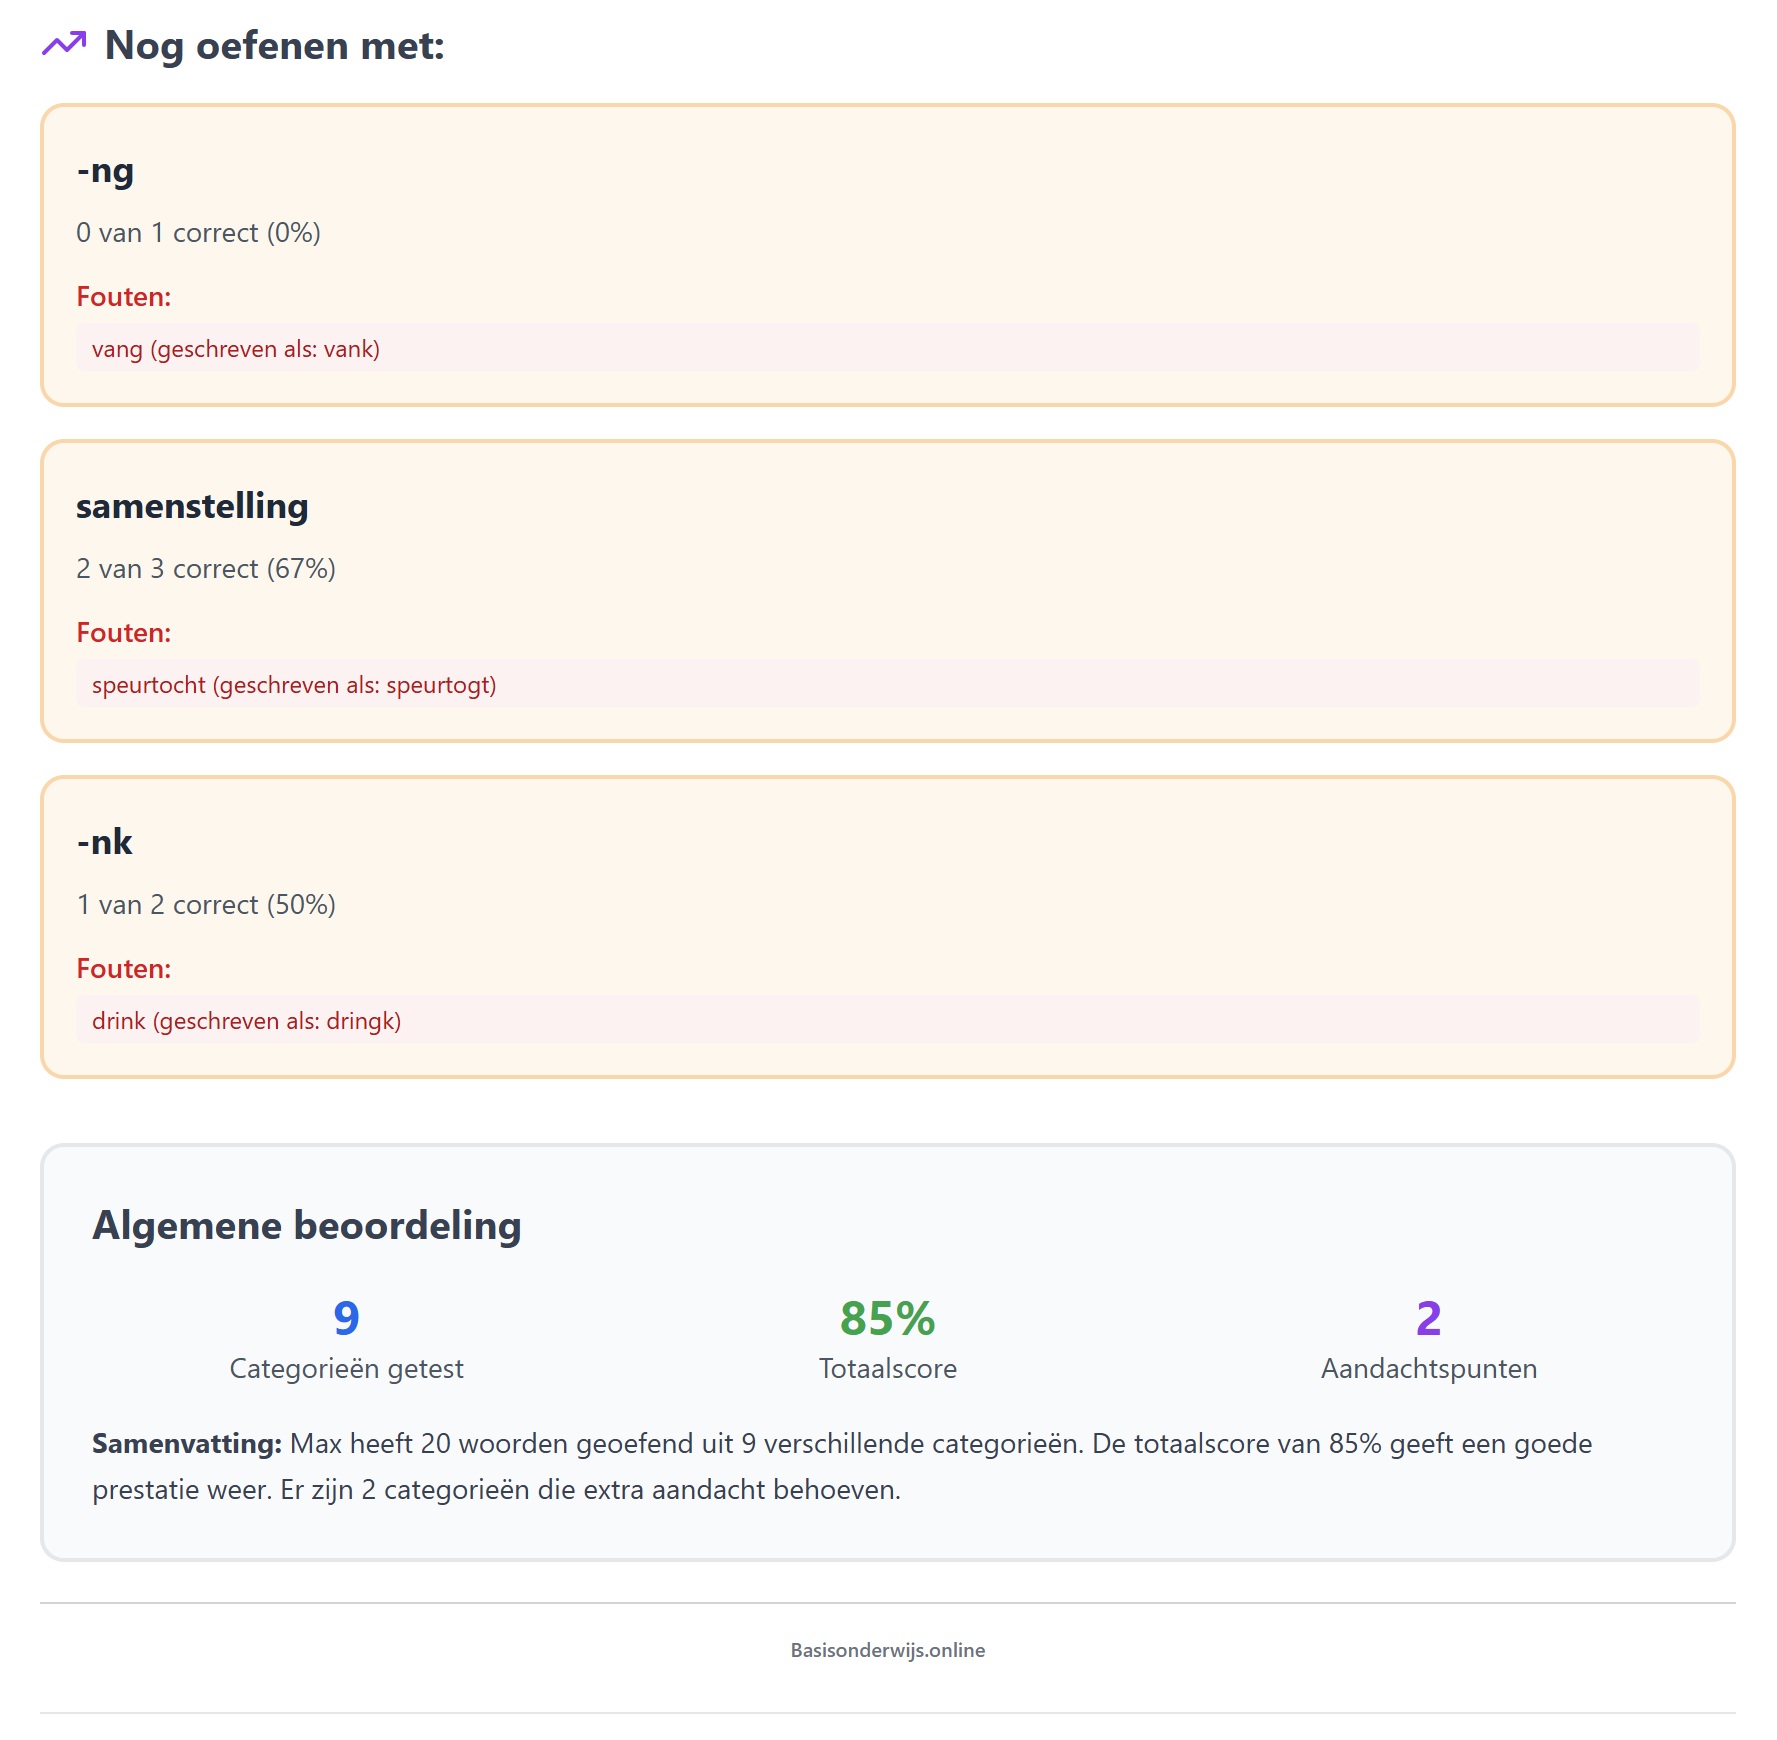
Task: Click the 'Fouten:' label under -nk
Action: [x=124, y=969]
